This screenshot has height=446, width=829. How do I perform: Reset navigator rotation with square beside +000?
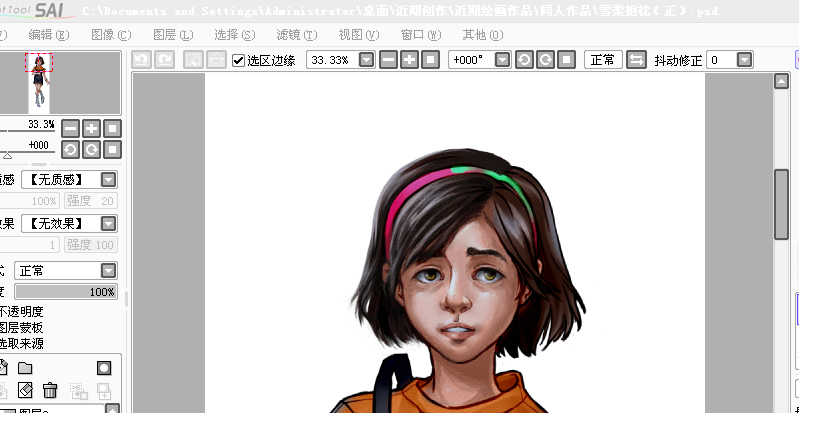[x=112, y=150]
